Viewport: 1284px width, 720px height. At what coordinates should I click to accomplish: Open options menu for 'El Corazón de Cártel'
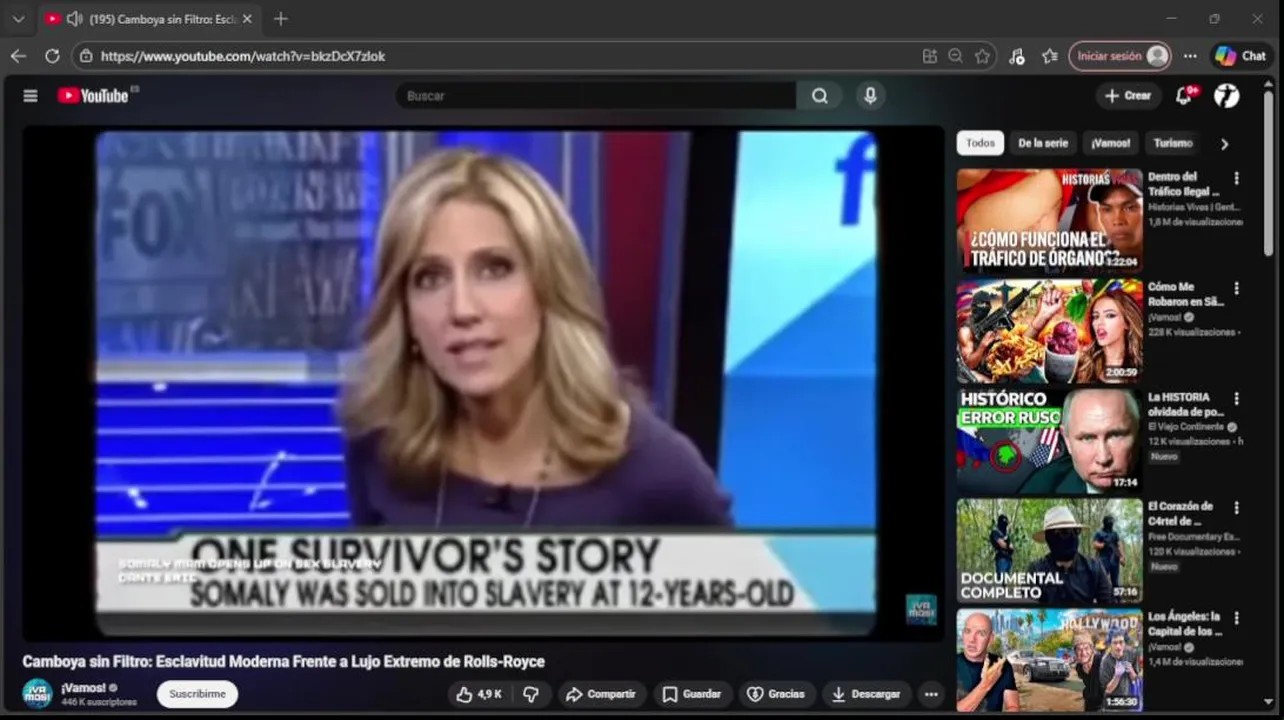click(x=1236, y=508)
